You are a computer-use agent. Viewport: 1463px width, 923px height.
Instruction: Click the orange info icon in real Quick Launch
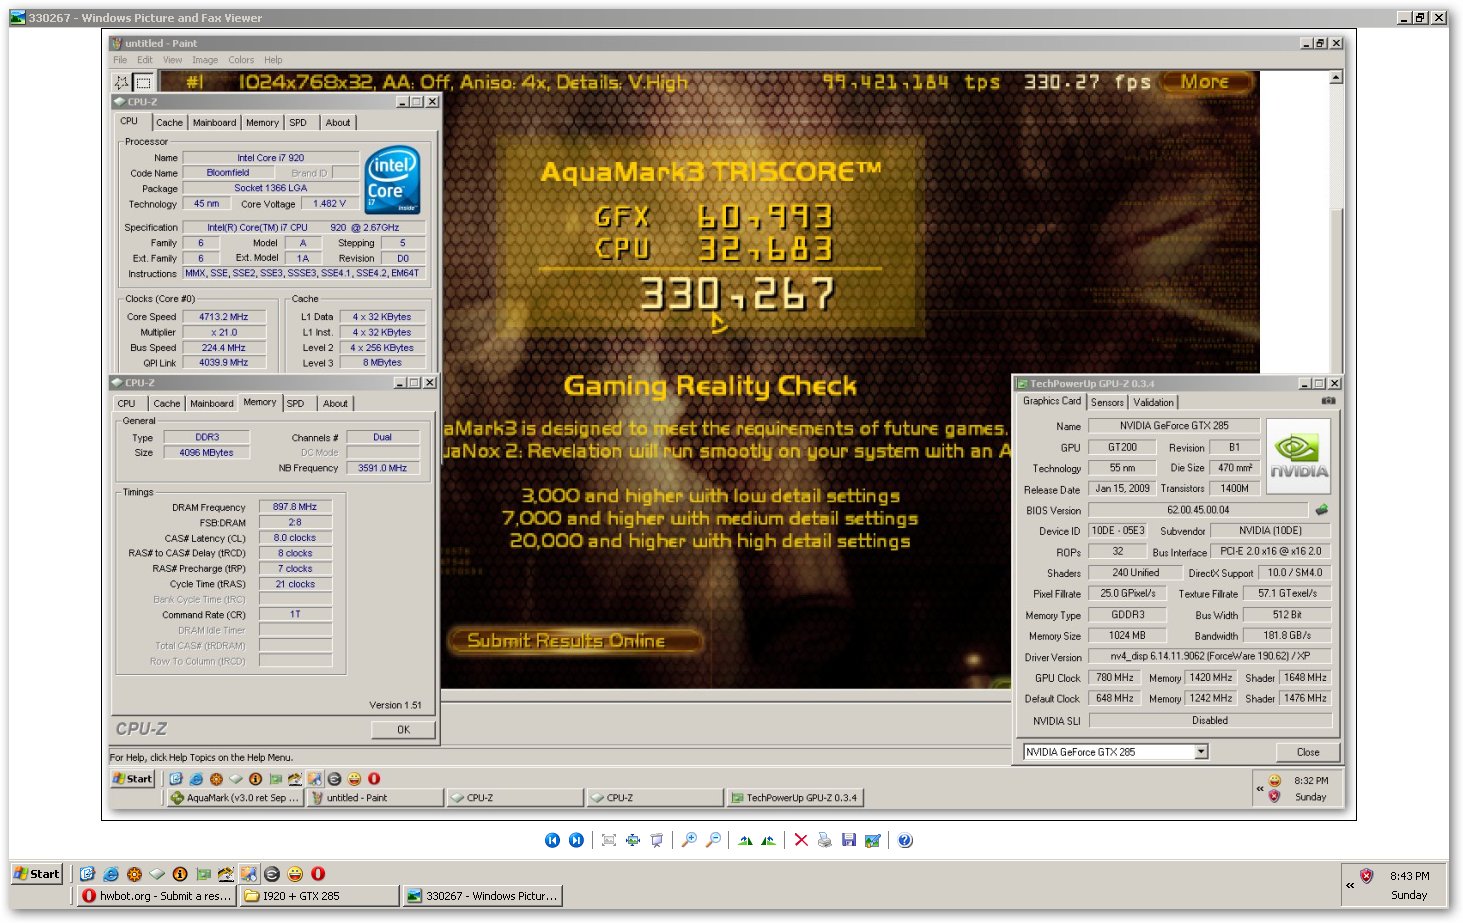(x=180, y=874)
